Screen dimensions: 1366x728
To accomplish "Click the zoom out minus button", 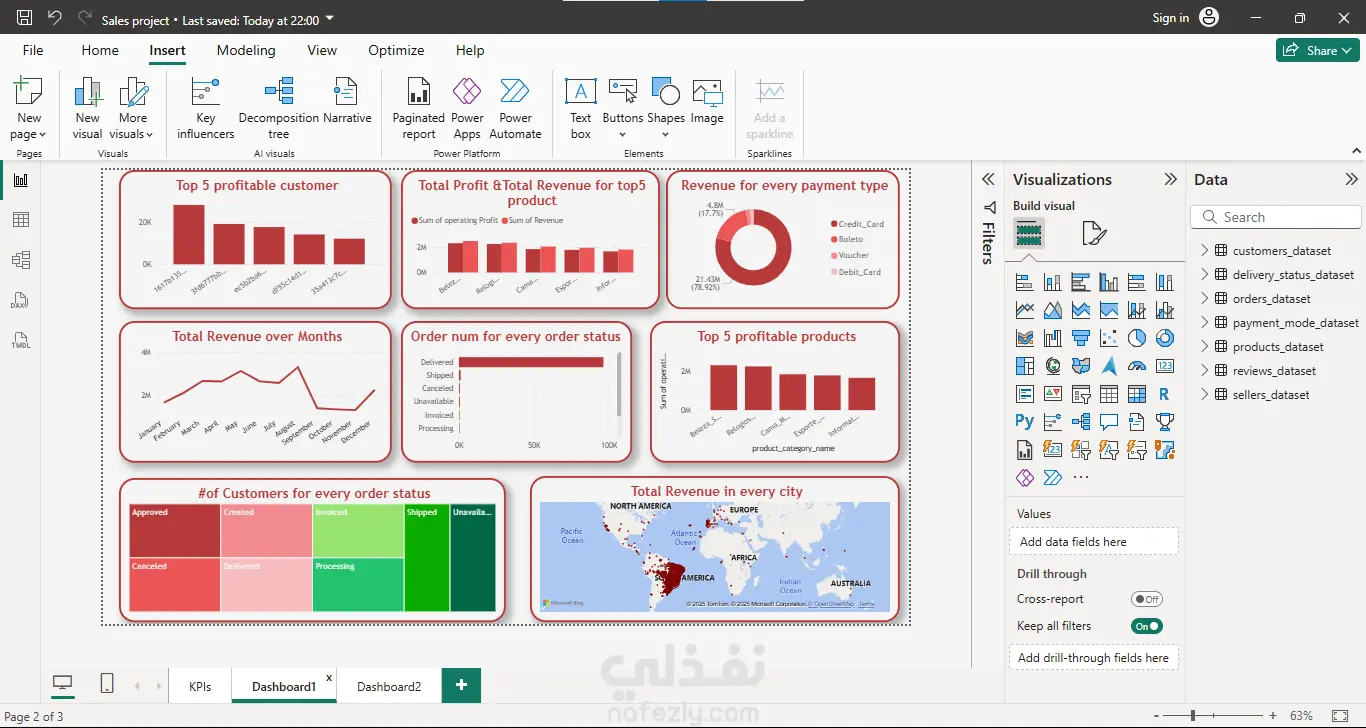I will point(1157,716).
